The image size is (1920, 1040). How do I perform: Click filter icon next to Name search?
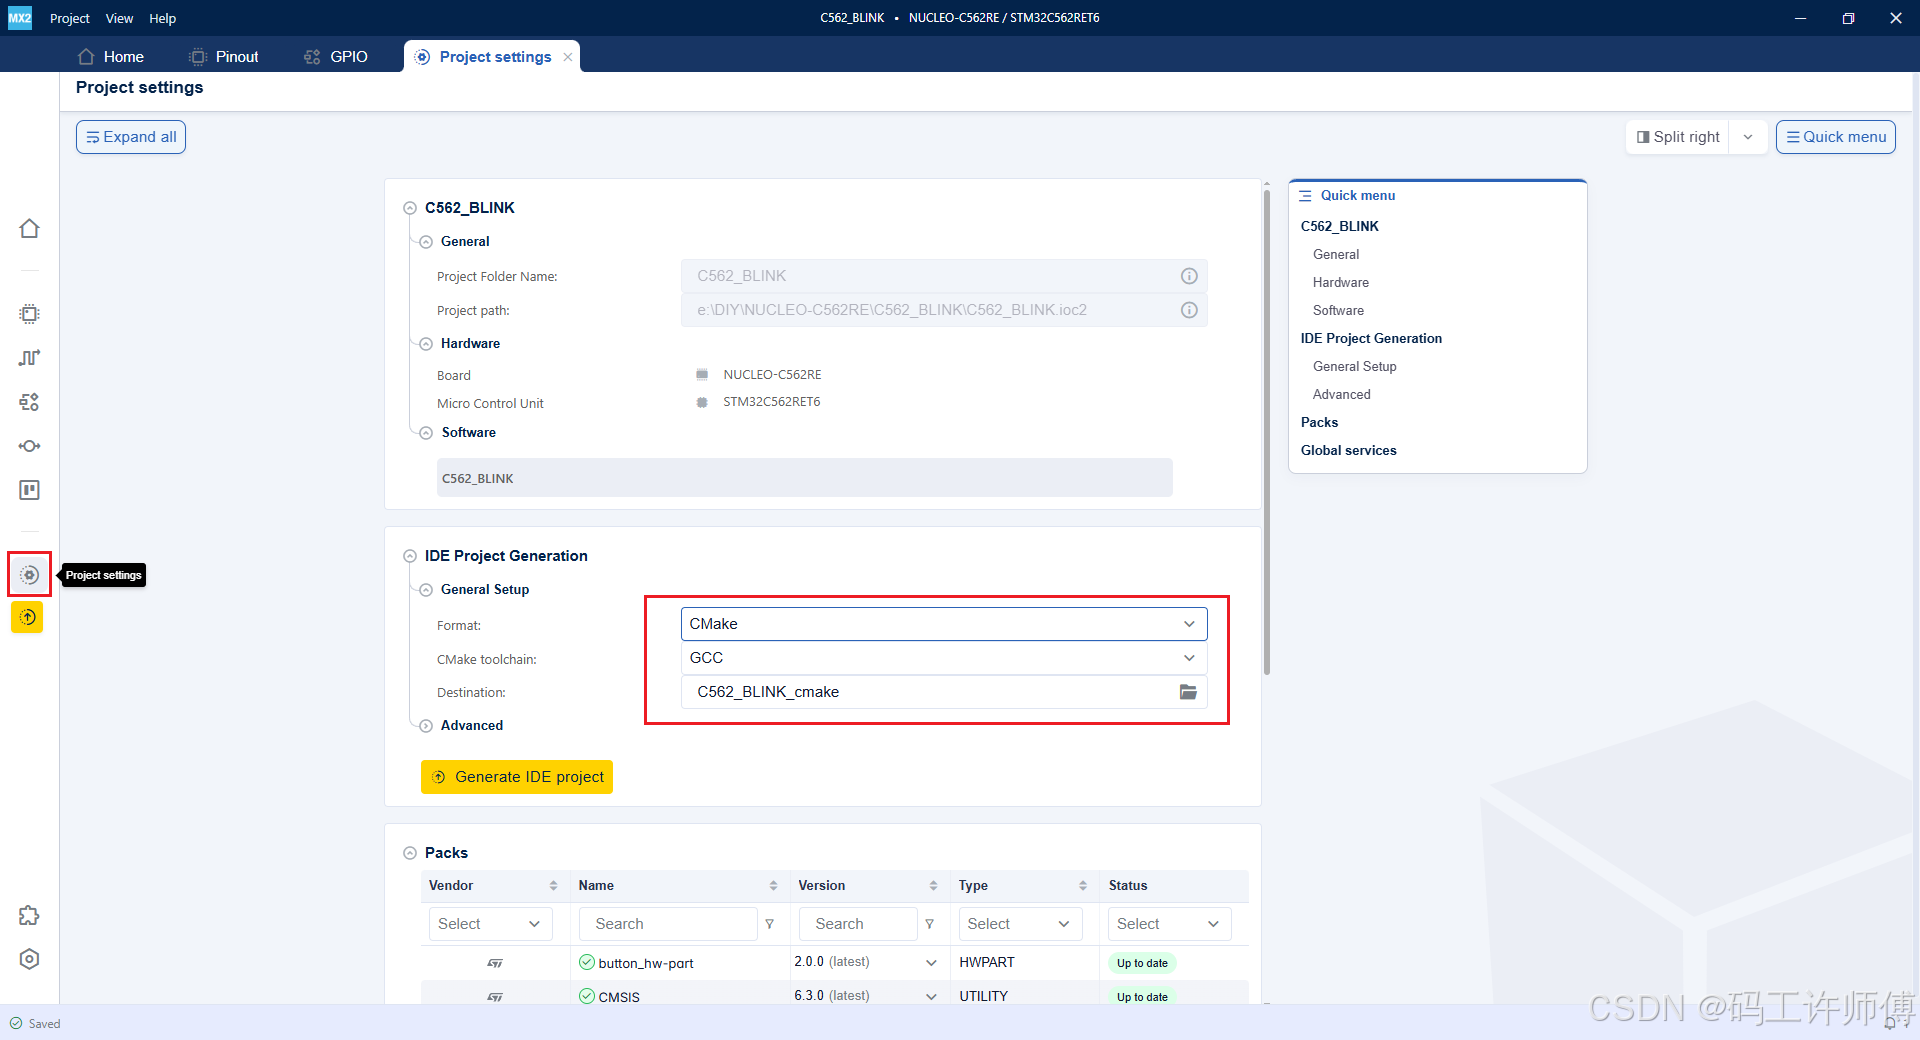(770, 924)
